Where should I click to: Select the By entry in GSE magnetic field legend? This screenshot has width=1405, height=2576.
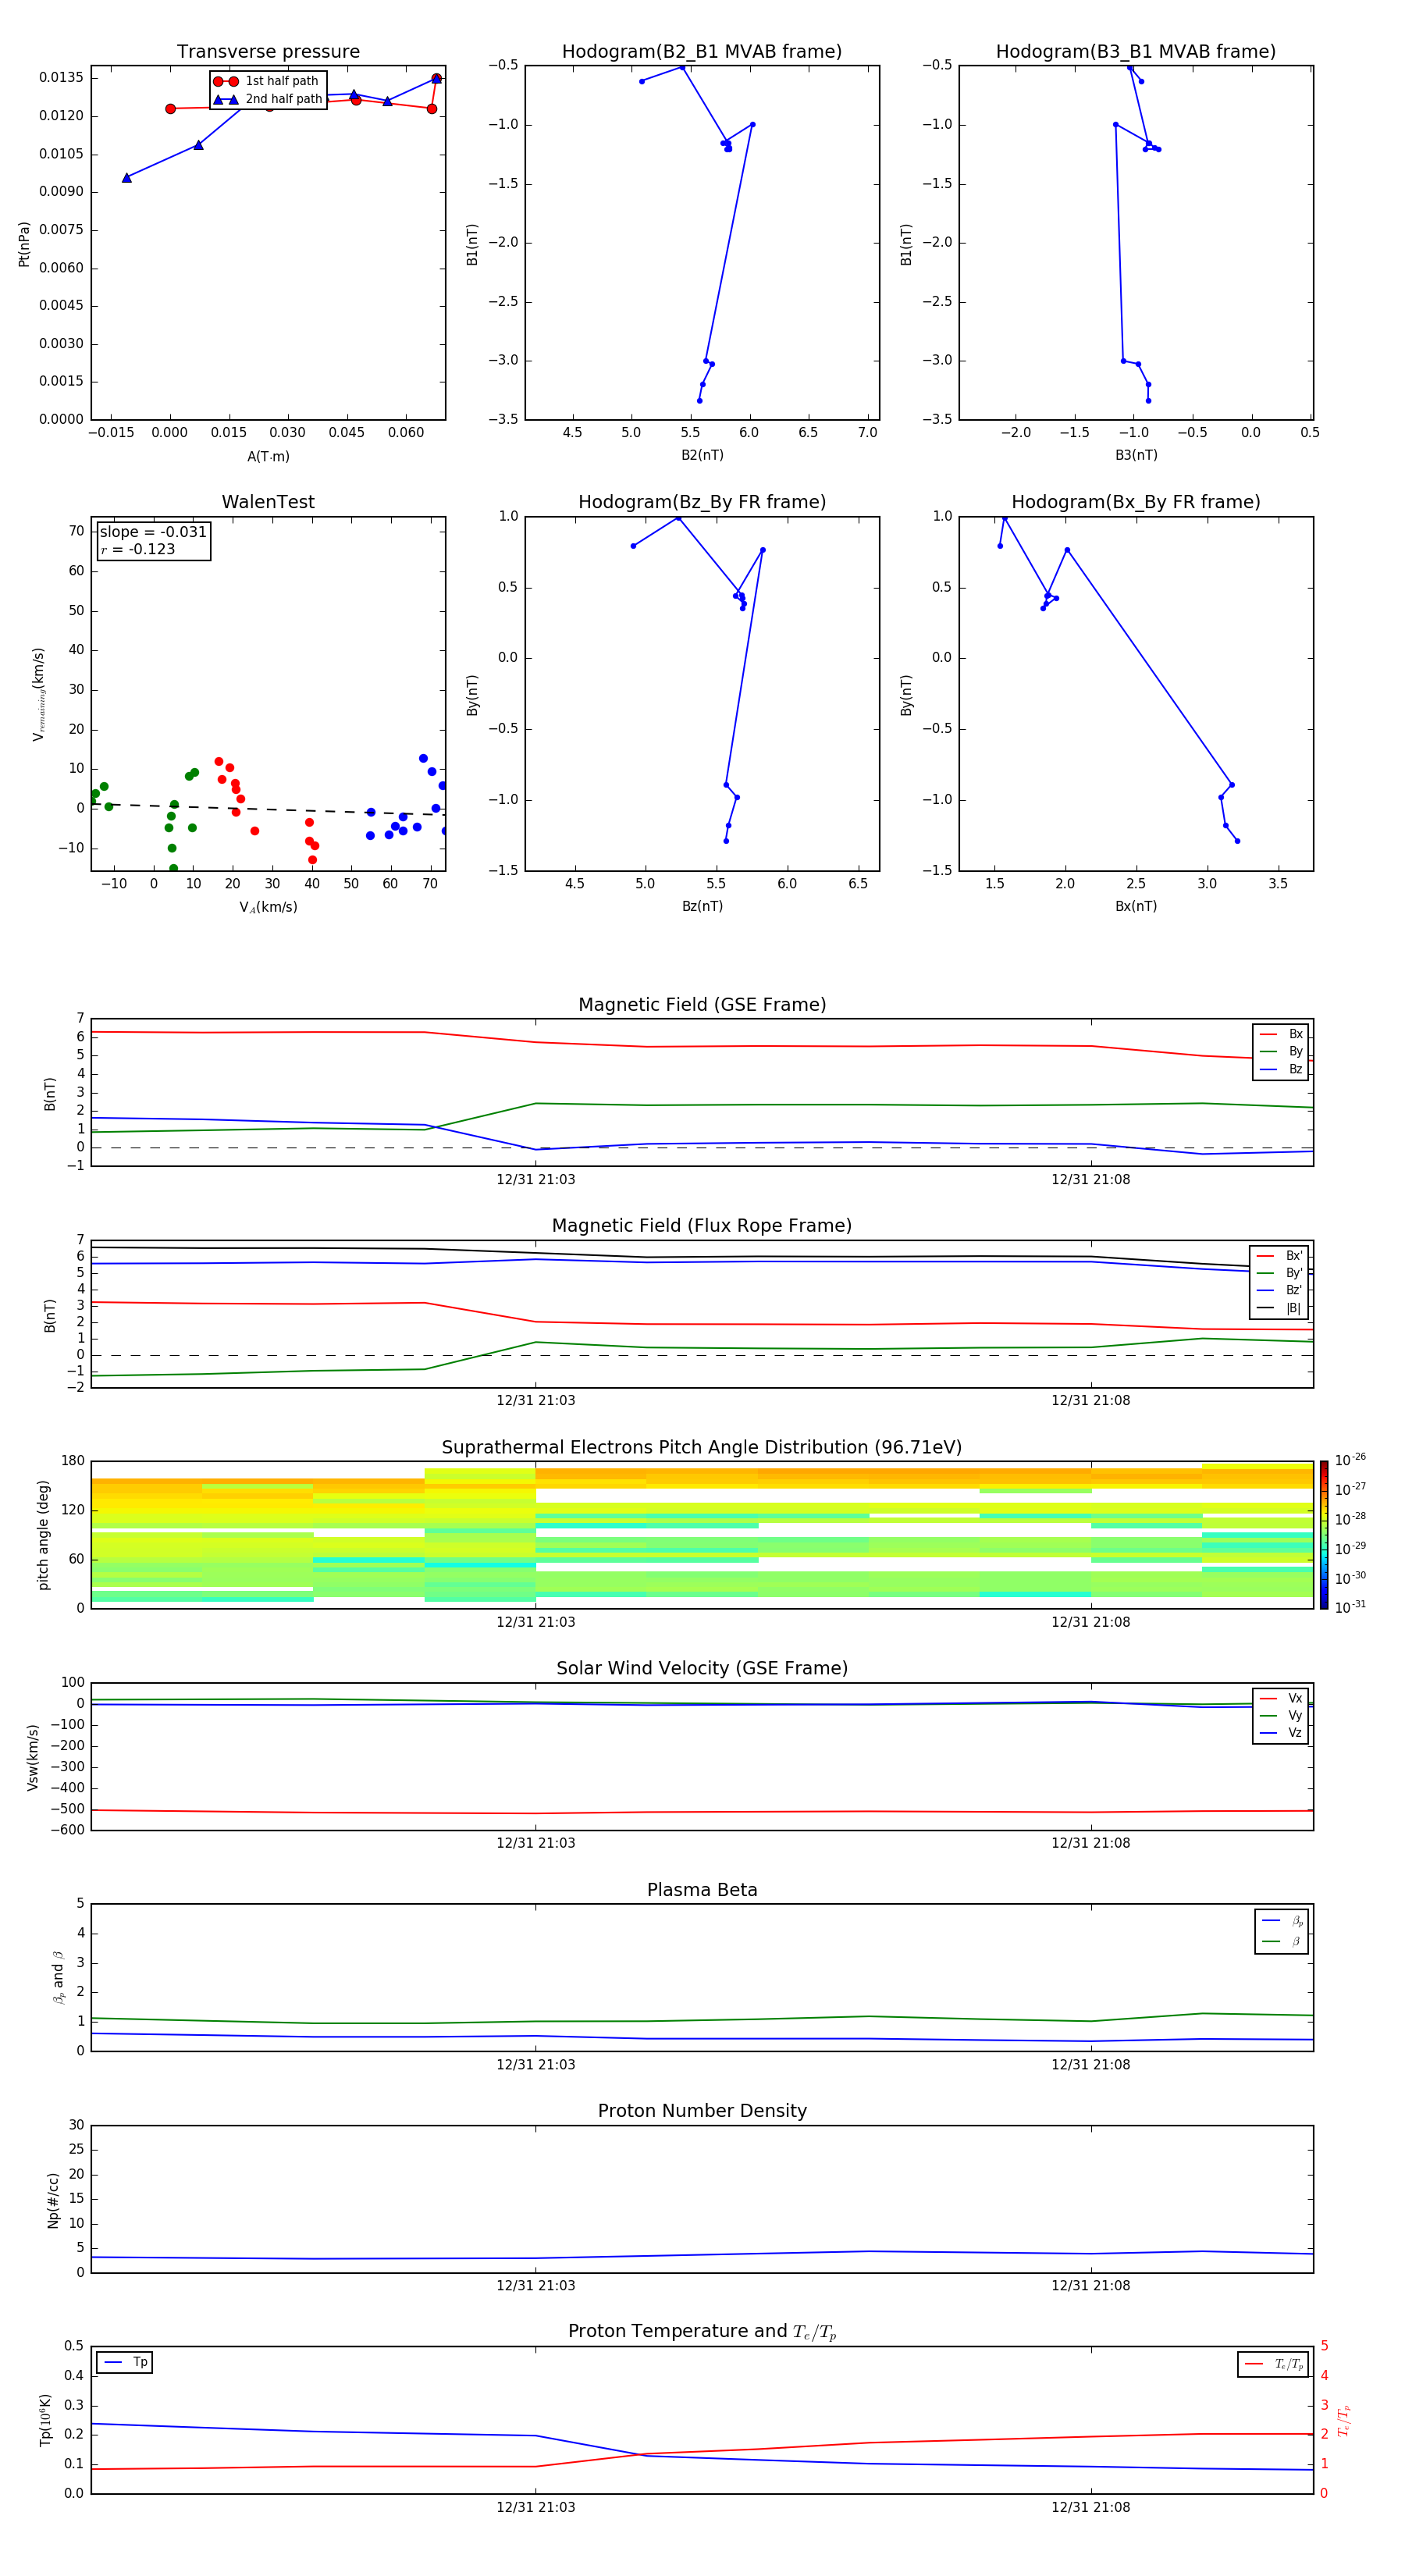pyautogui.click(x=1281, y=1052)
